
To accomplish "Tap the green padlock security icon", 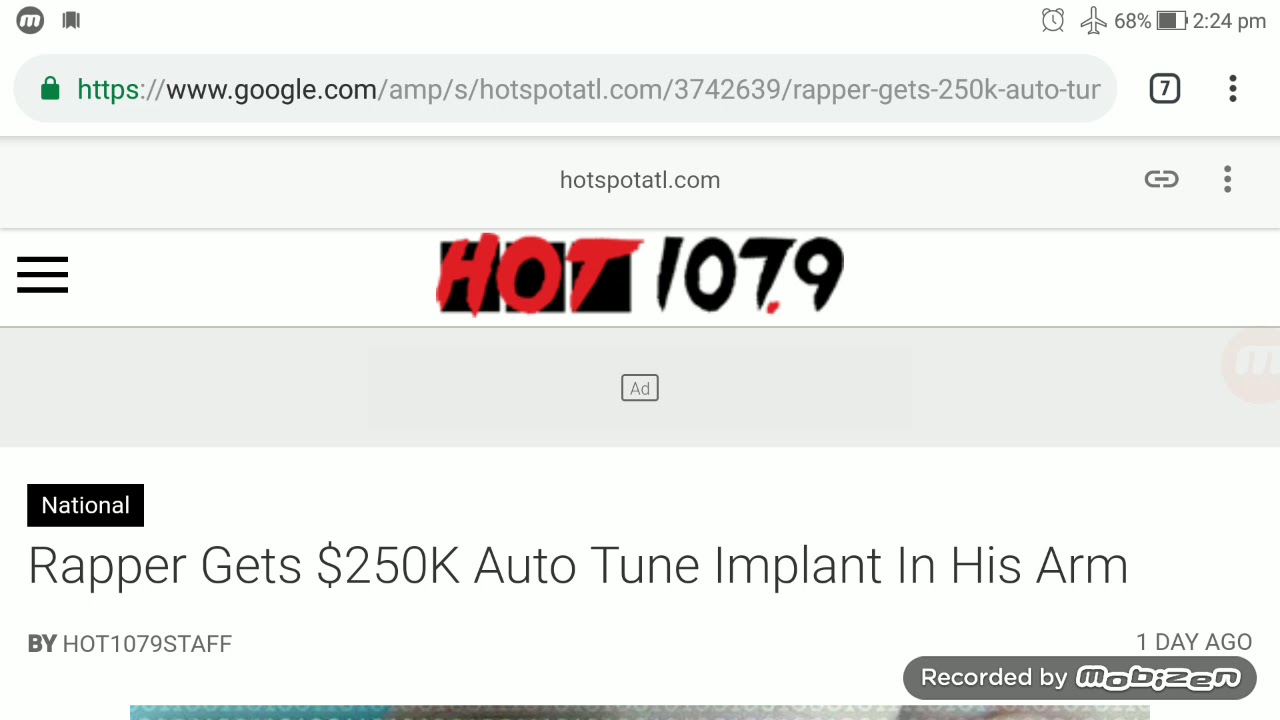I will pos(49,90).
